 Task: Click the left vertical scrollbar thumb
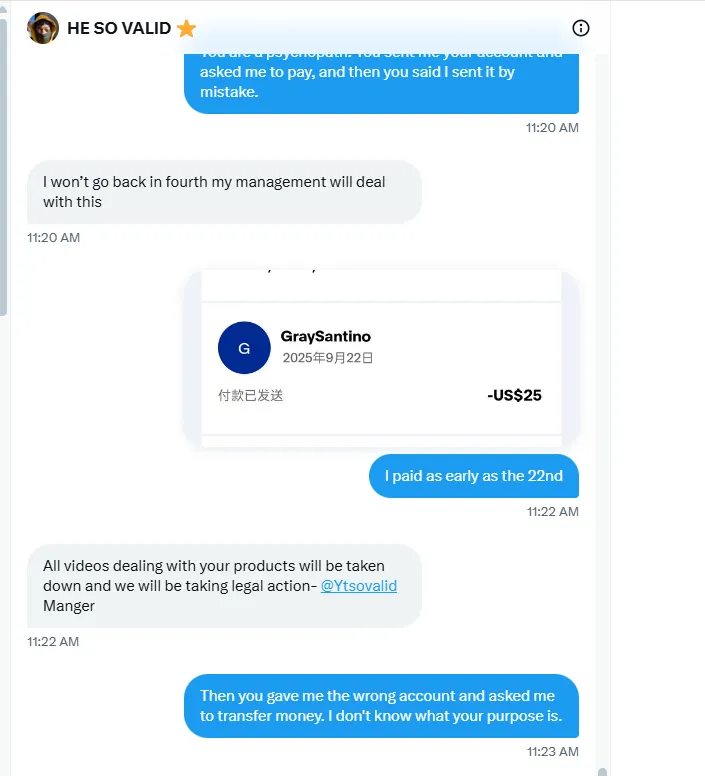[x=4, y=165]
